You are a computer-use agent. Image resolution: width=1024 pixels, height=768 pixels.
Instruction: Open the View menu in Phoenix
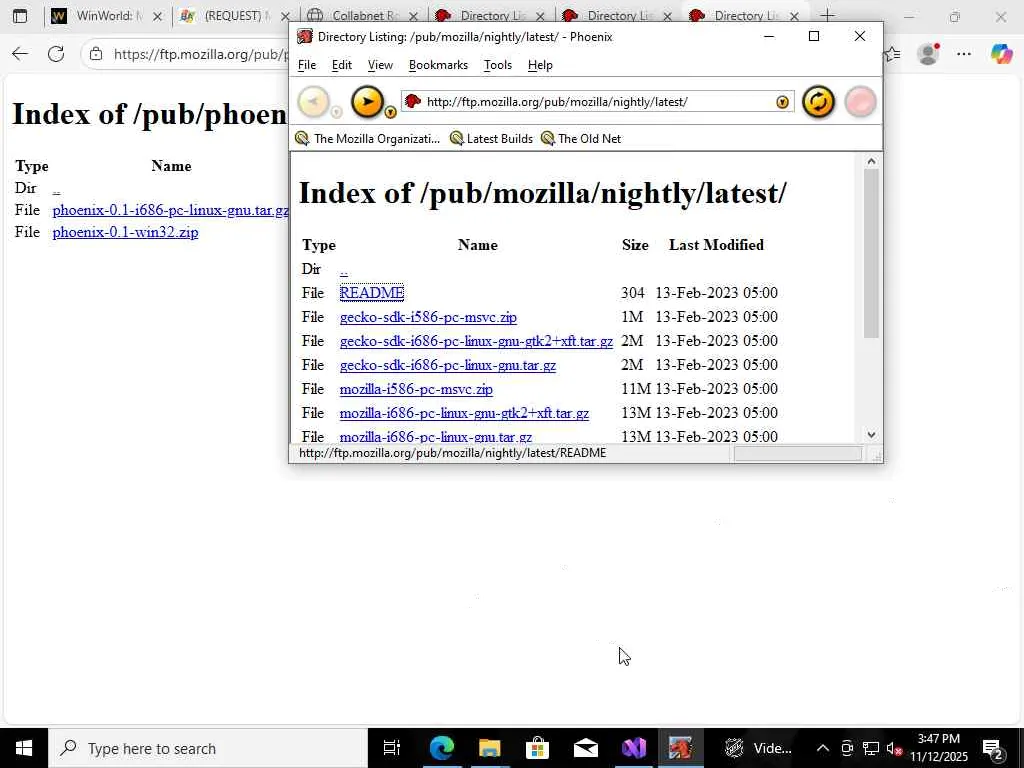[380, 65]
